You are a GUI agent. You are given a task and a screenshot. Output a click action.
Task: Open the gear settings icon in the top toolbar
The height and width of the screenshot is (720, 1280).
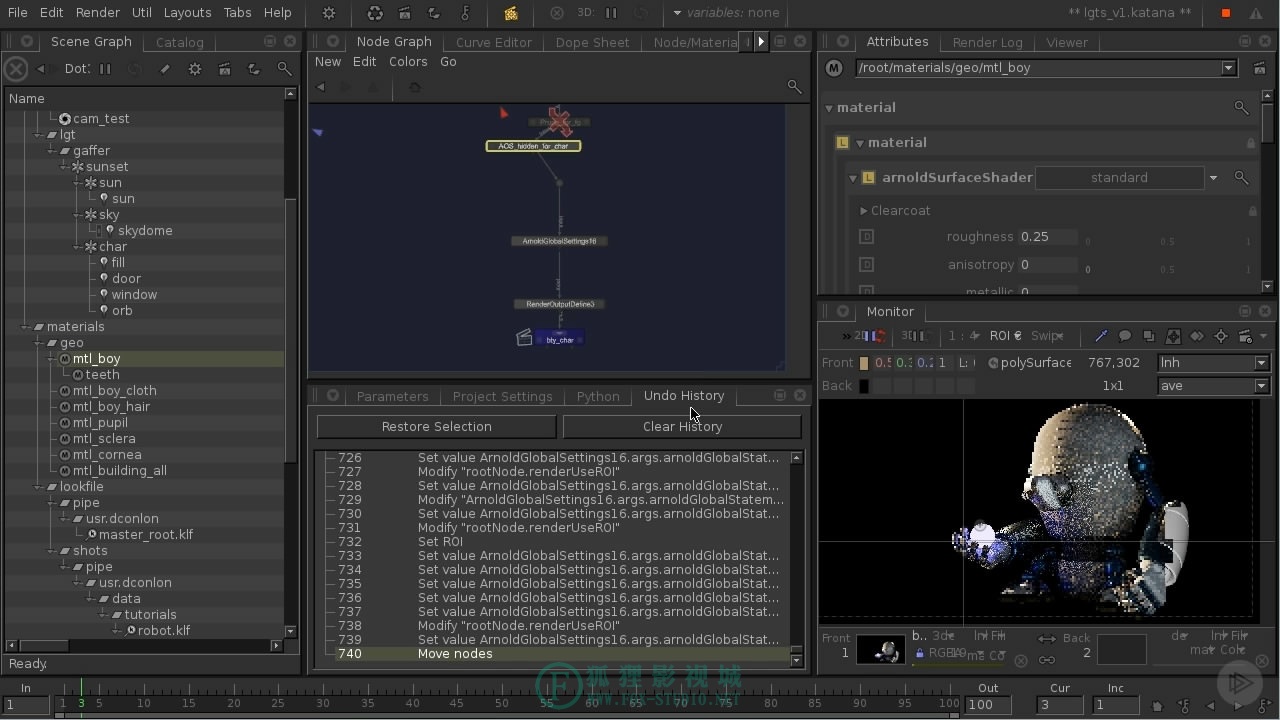[329, 13]
